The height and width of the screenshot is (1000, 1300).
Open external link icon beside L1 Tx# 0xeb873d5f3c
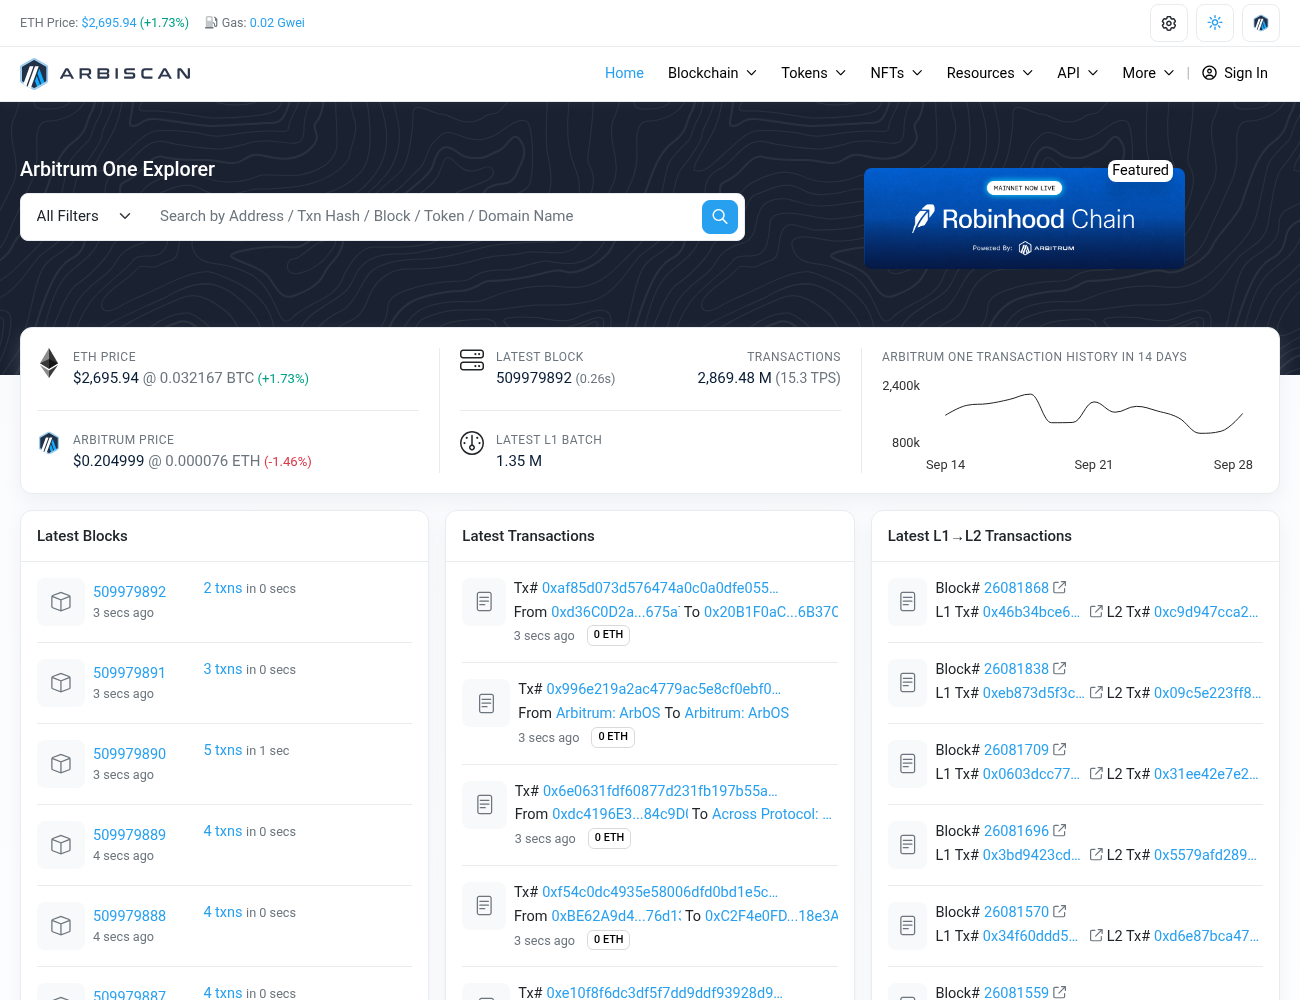(1096, 692)
